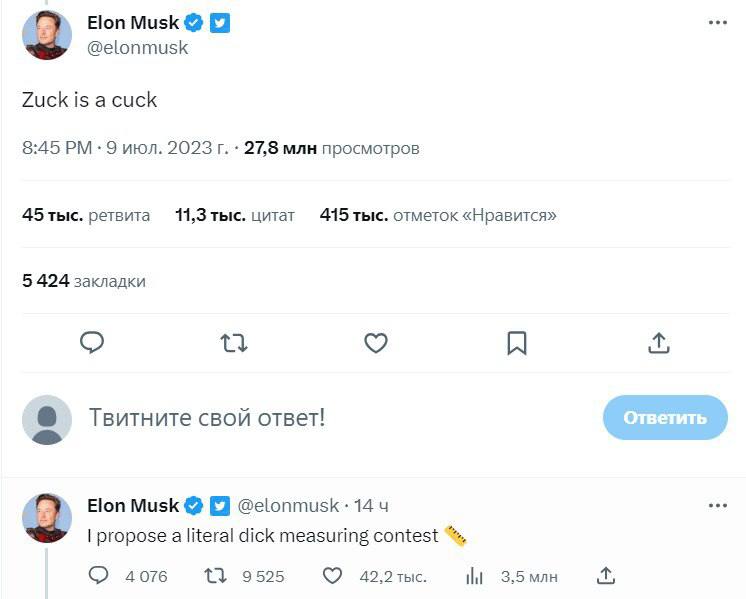This screenshot has width=746, height=599.
Task: Open the 11,3 тыс. цитат list
Action: click(x=234, y=215)
